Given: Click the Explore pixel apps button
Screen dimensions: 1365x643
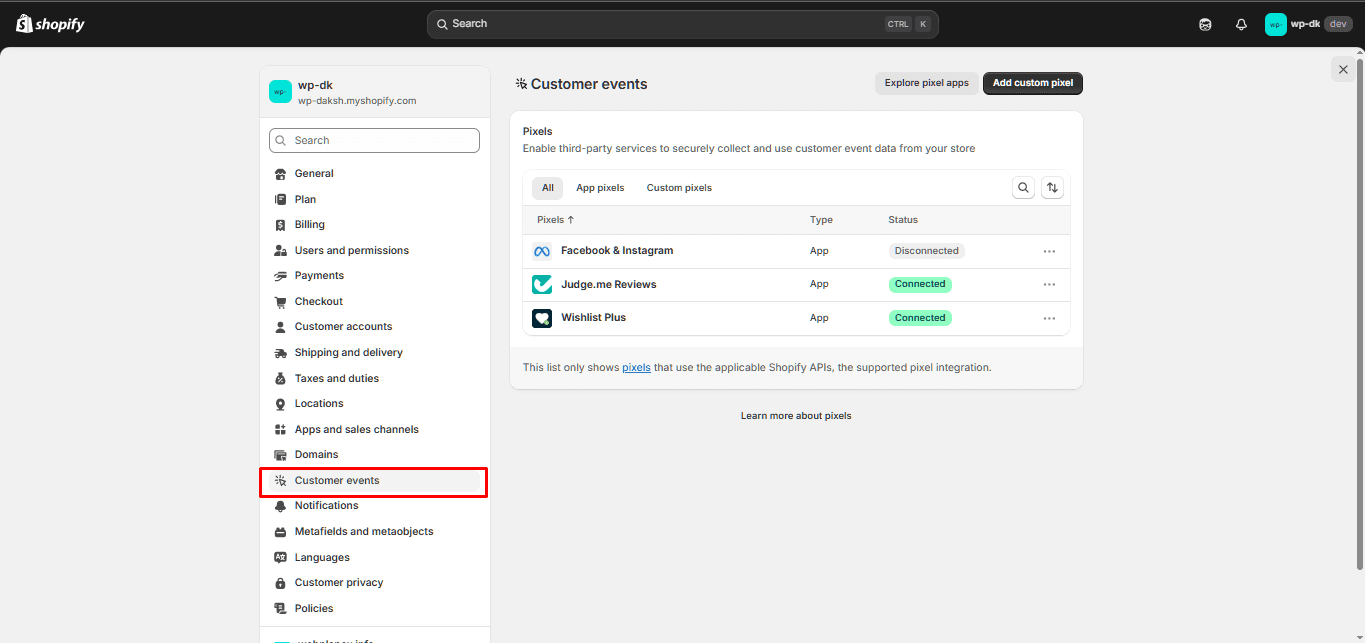Looking at the screenshot, I should [x=926, y=83].
